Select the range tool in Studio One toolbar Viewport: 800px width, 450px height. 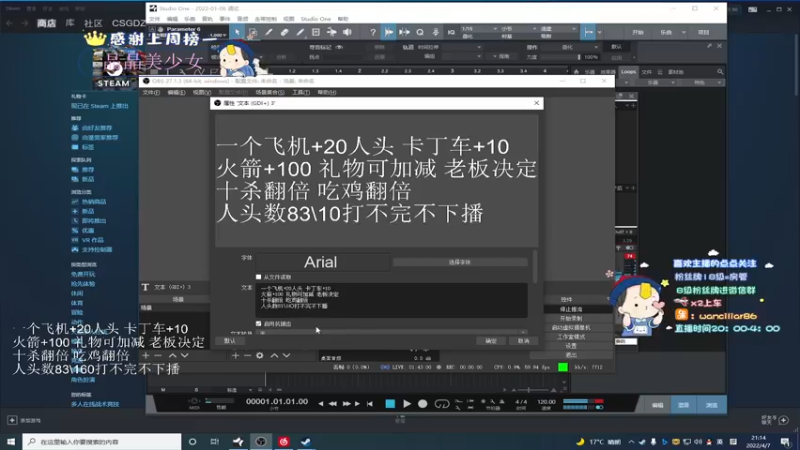(x=253, y=32)
